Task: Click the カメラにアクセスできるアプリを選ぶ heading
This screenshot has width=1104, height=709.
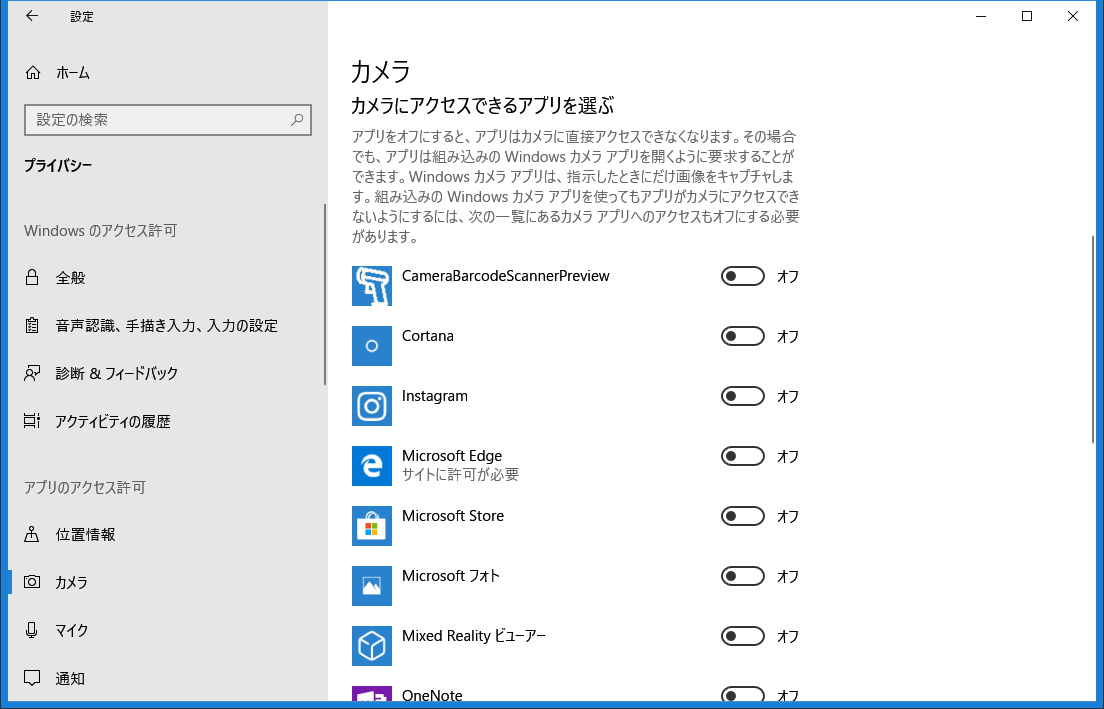Action: point(482,106)
